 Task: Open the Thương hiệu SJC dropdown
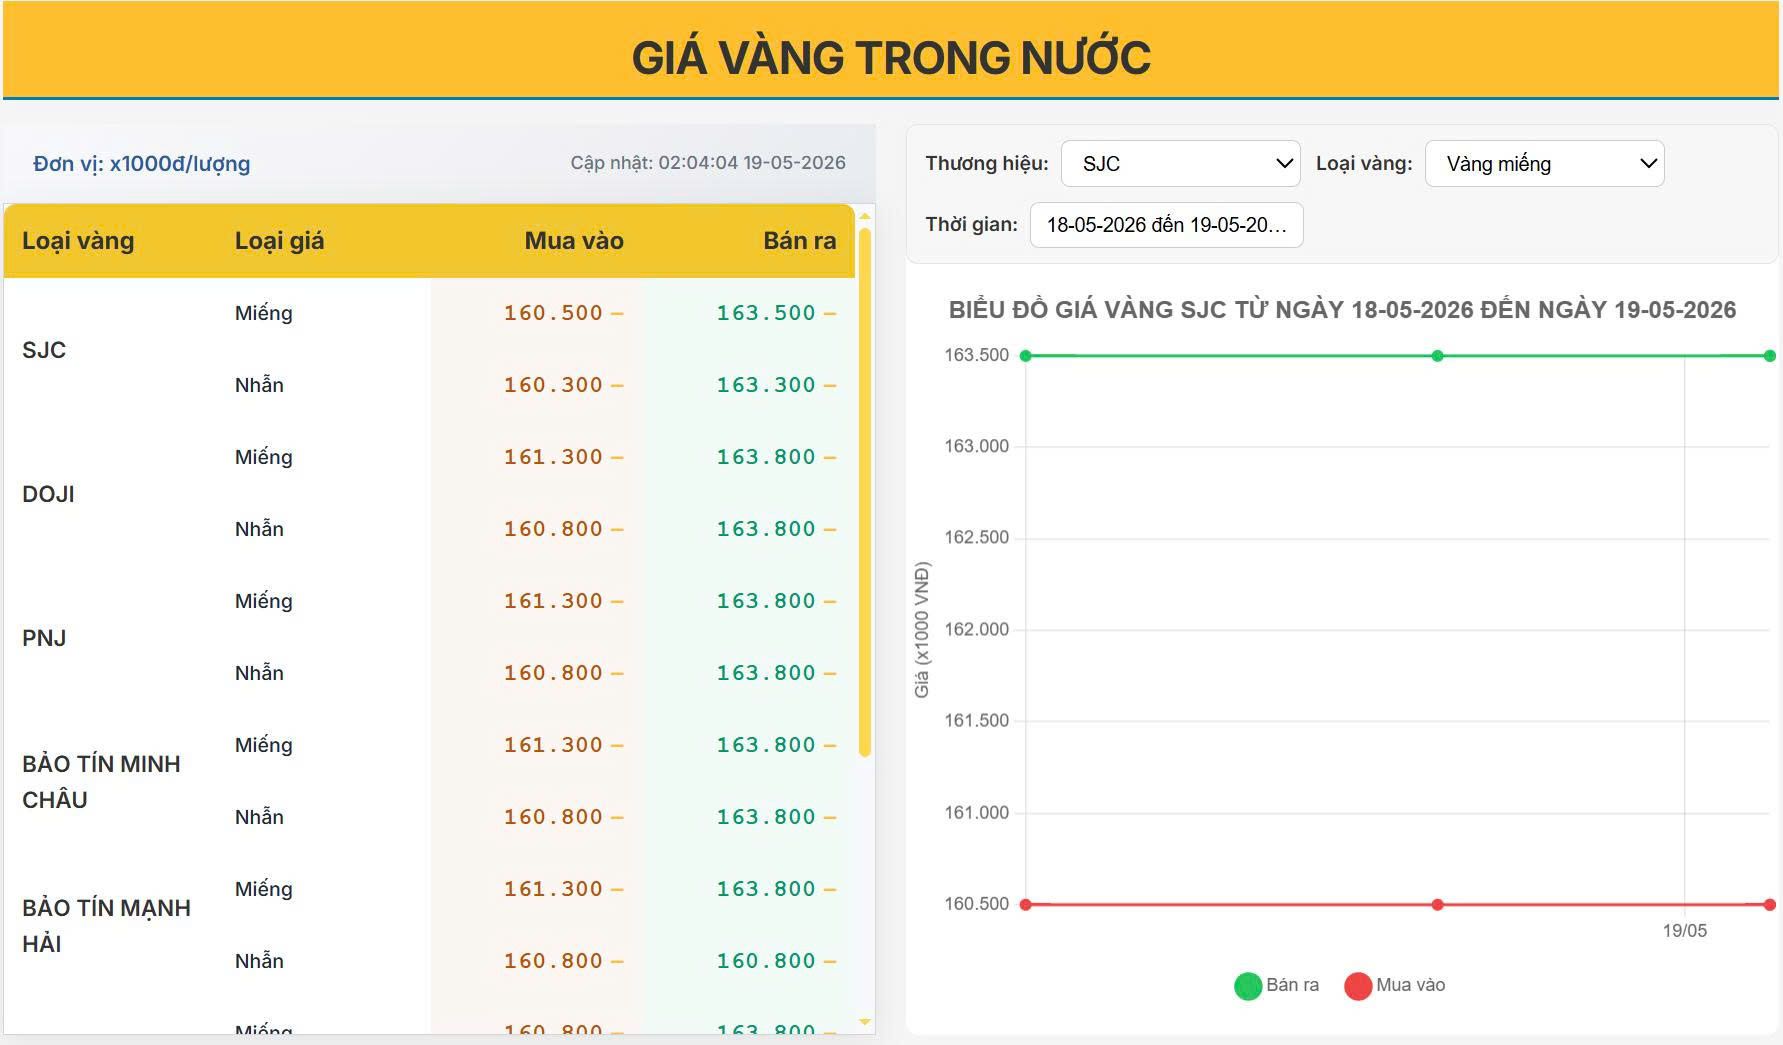tap(1180, 164)
